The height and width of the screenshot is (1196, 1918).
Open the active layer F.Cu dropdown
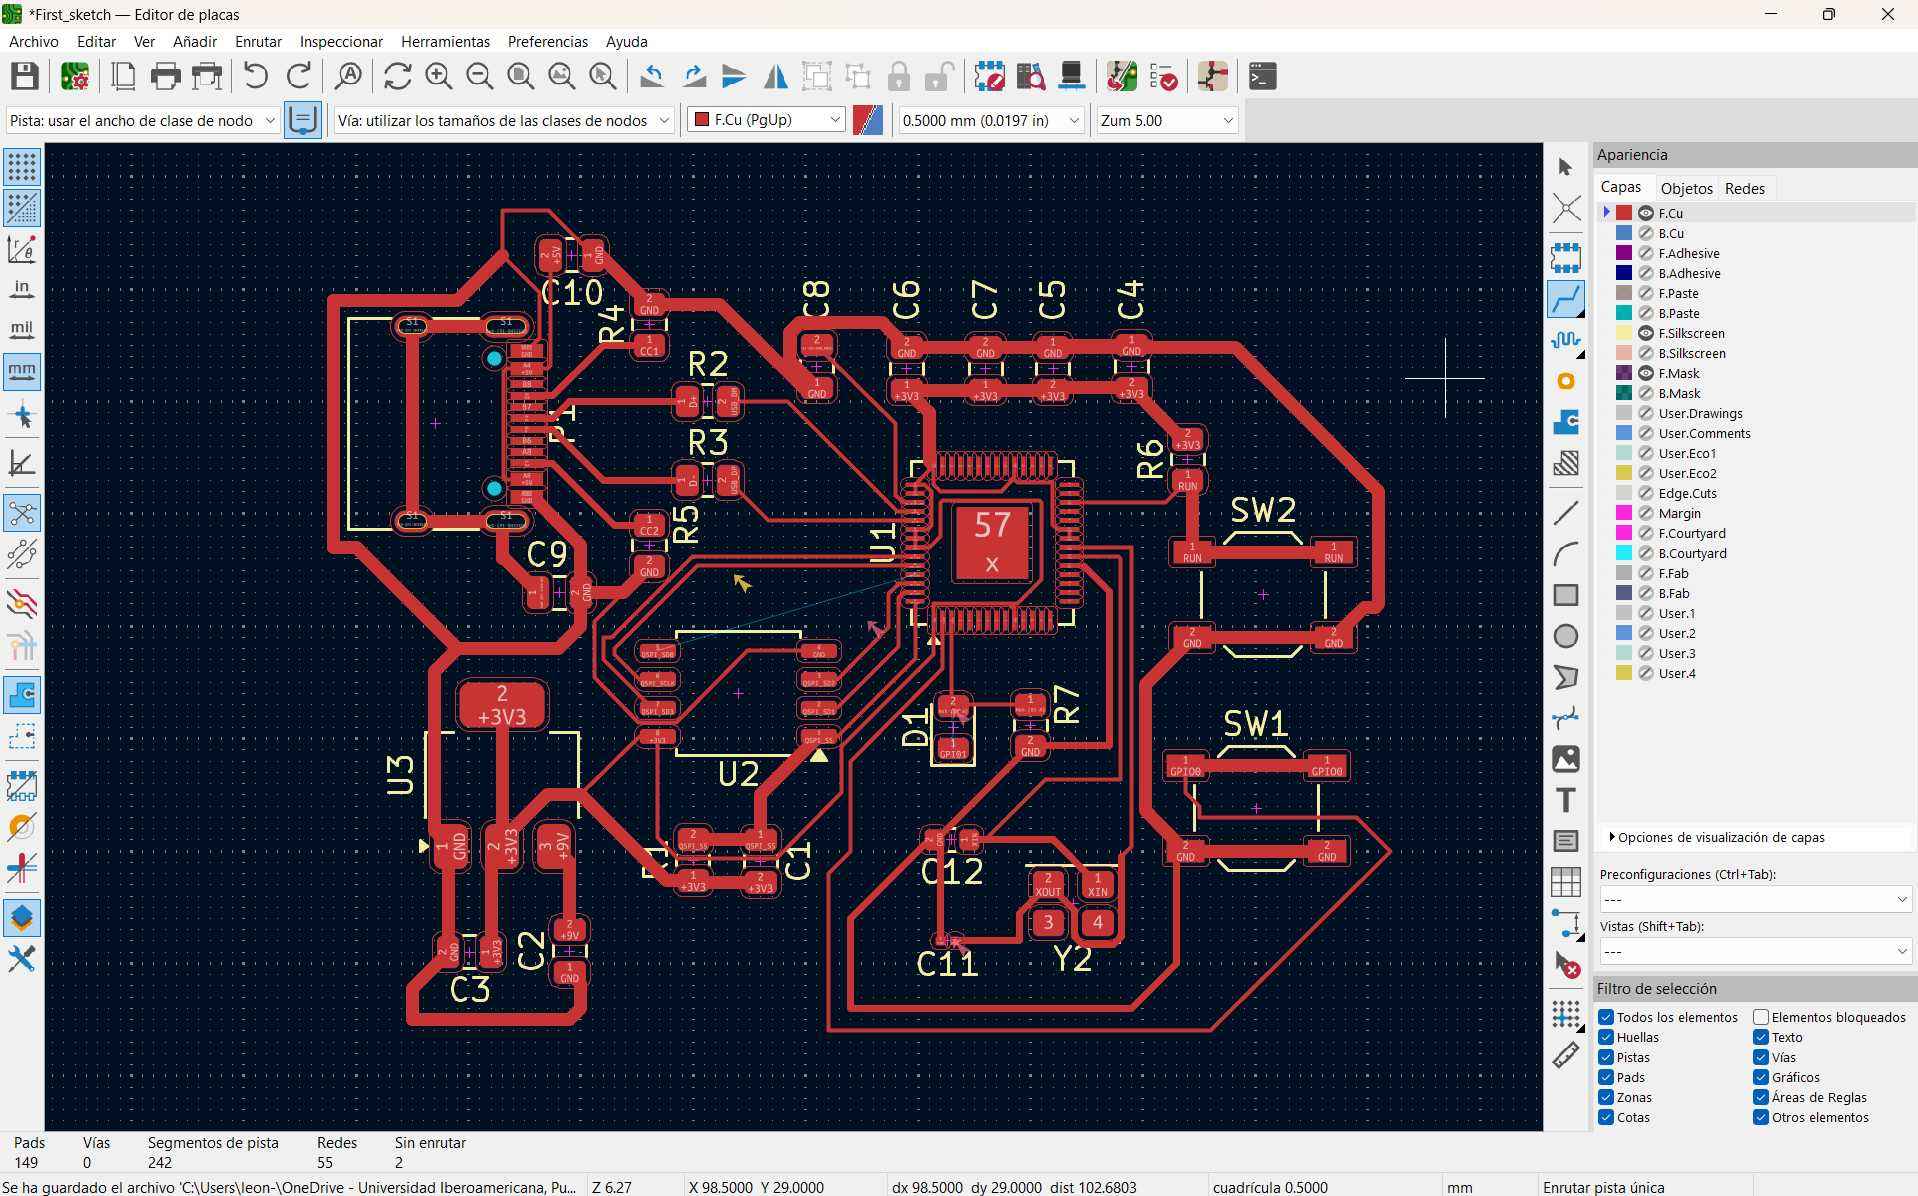833,119
